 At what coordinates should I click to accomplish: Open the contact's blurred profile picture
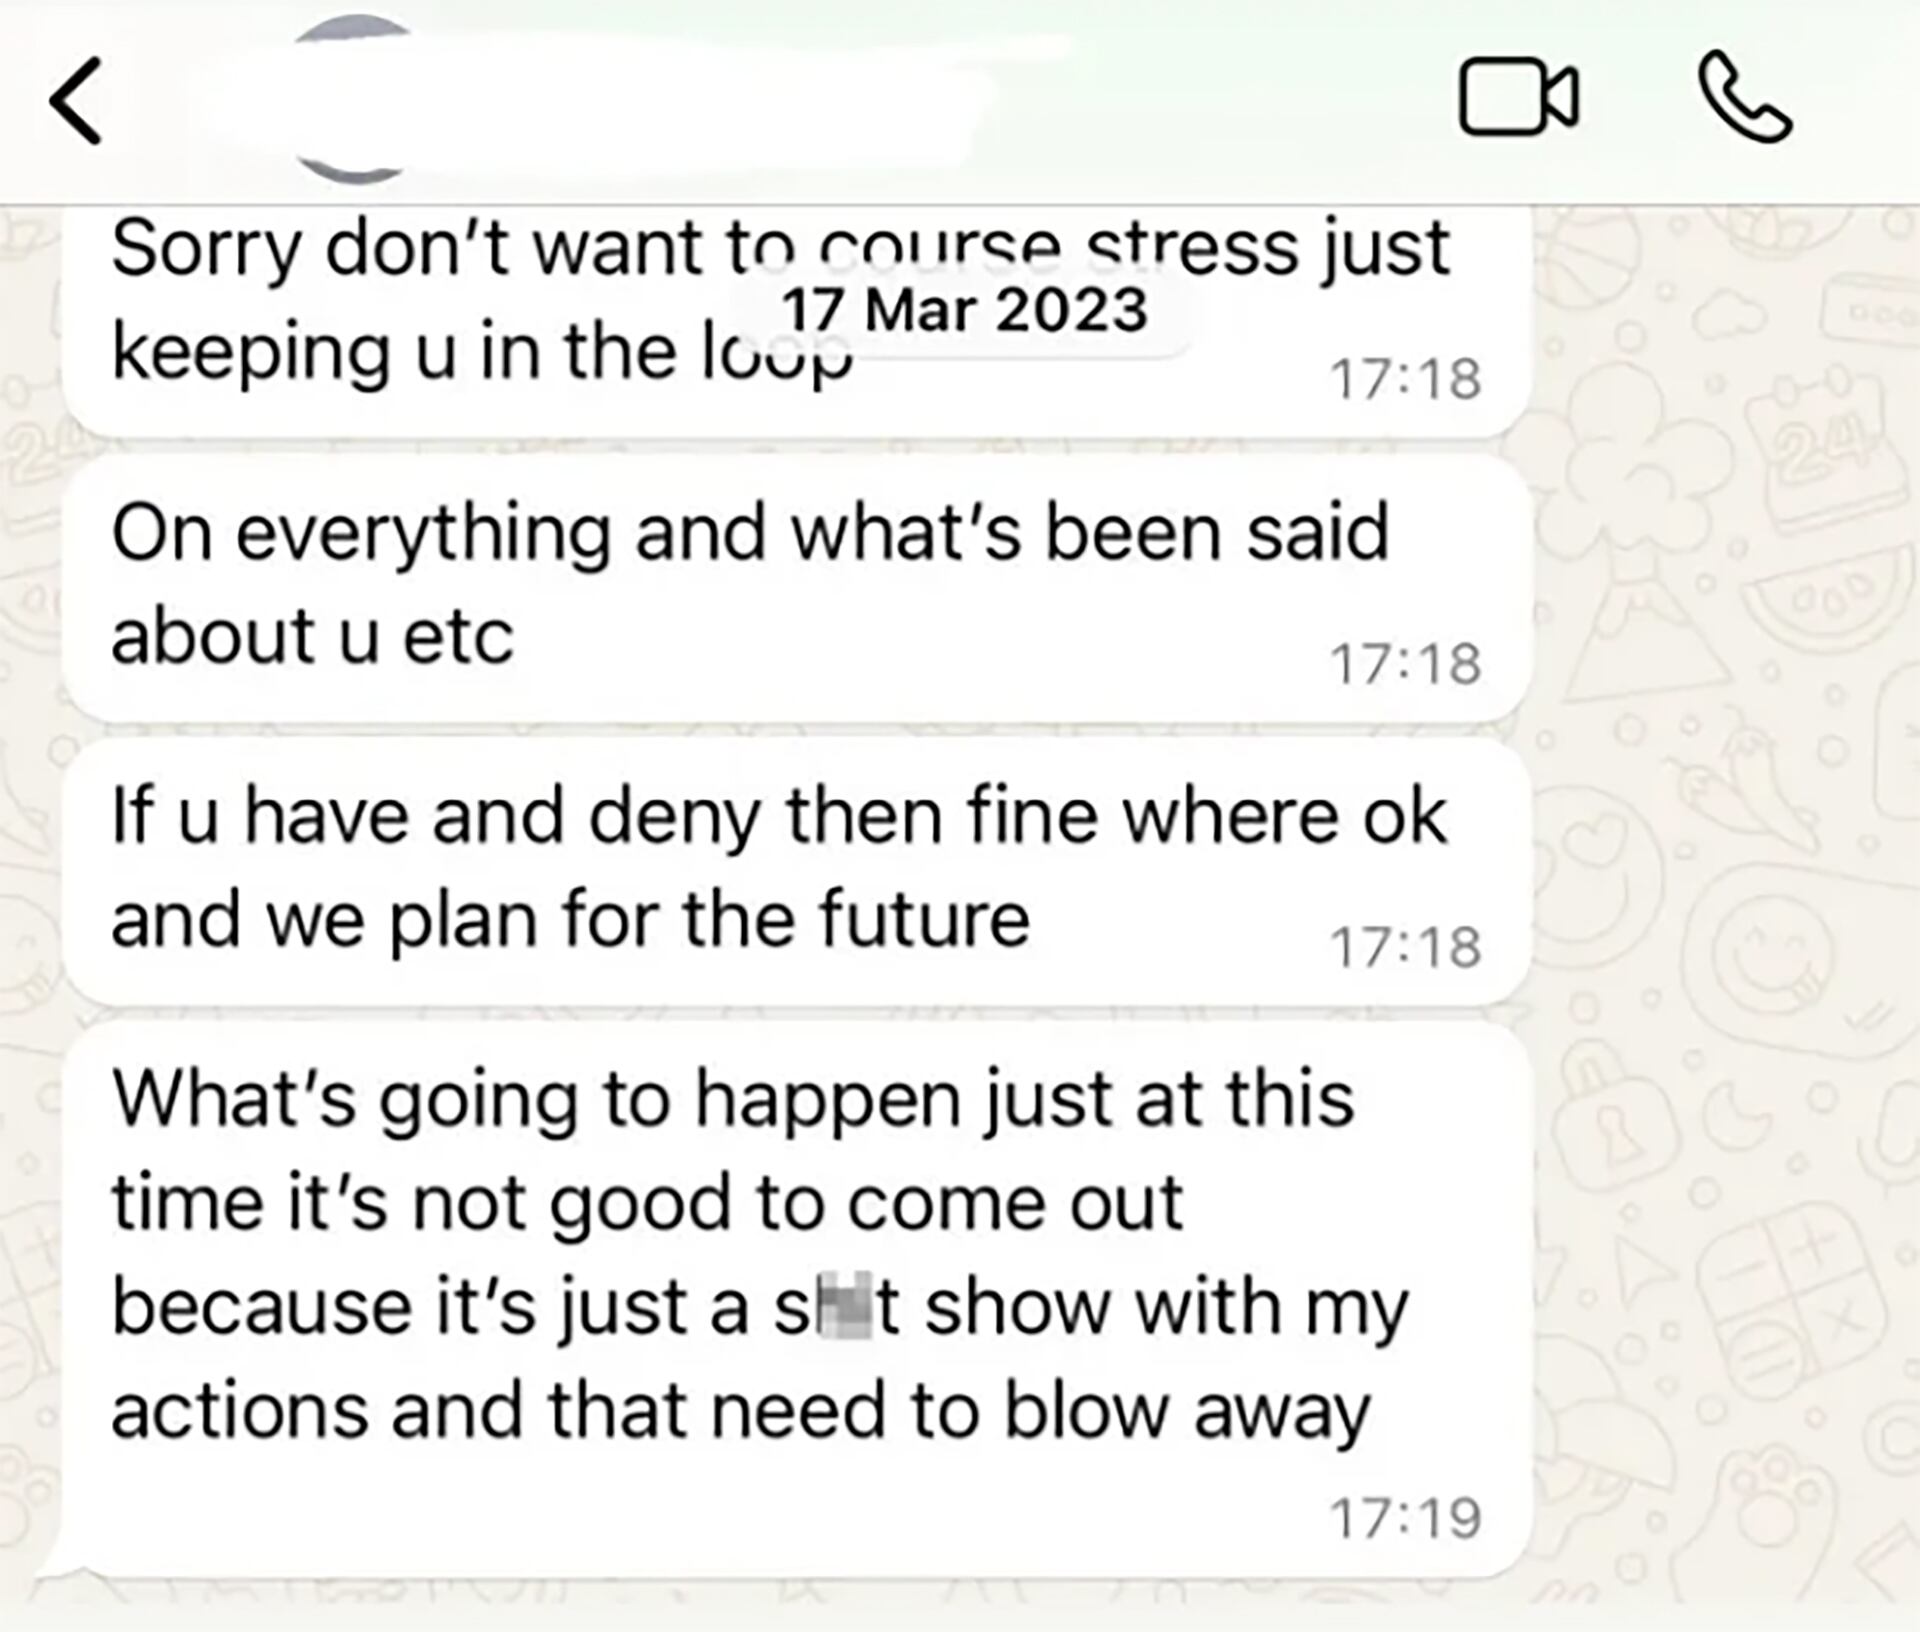(355, 100)
